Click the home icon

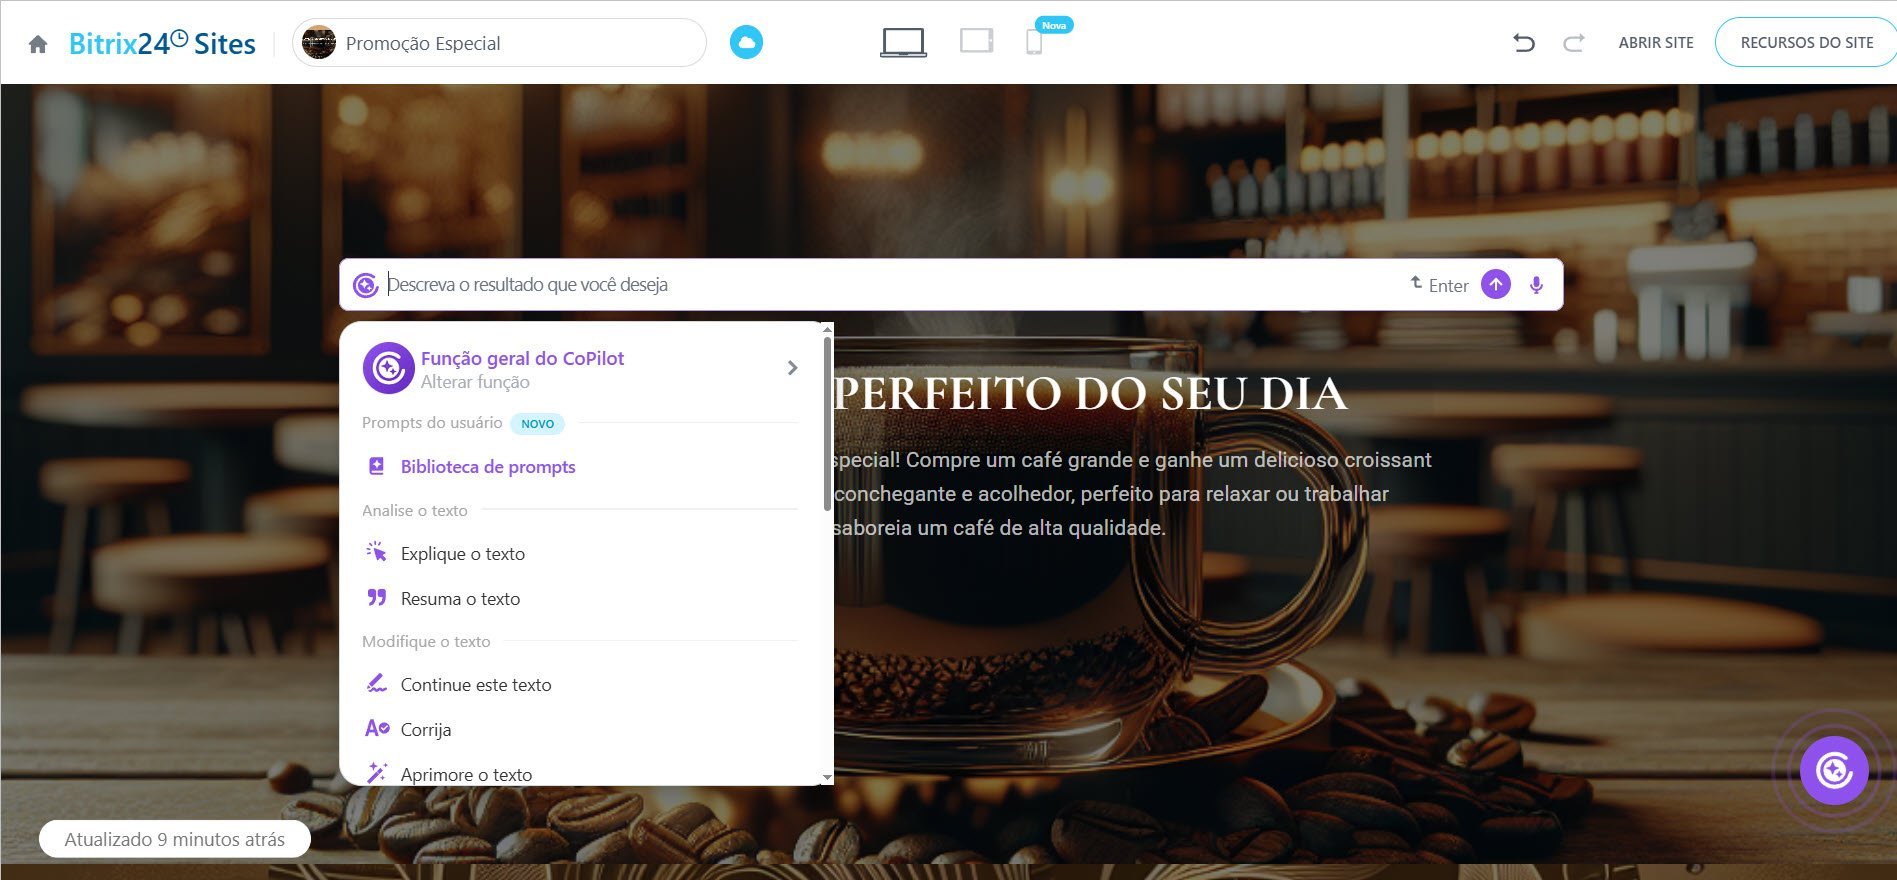click(38, 44)
